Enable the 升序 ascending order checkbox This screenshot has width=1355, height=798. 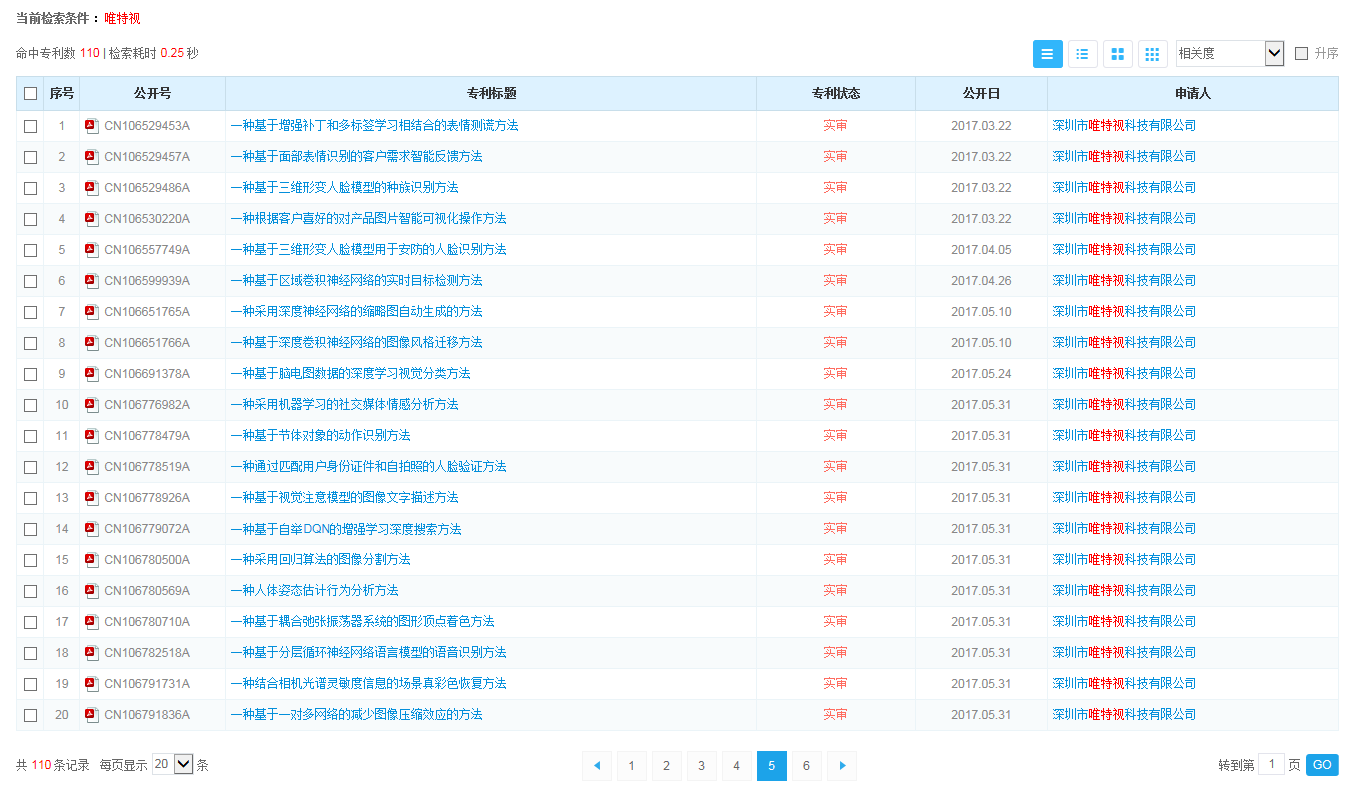tap(1301, 54)
